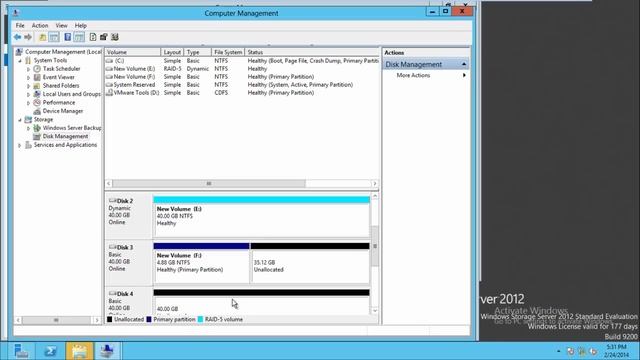
Task: Expand the Event Viewer node
Action: pyautogui.click(x=29, y=78)
